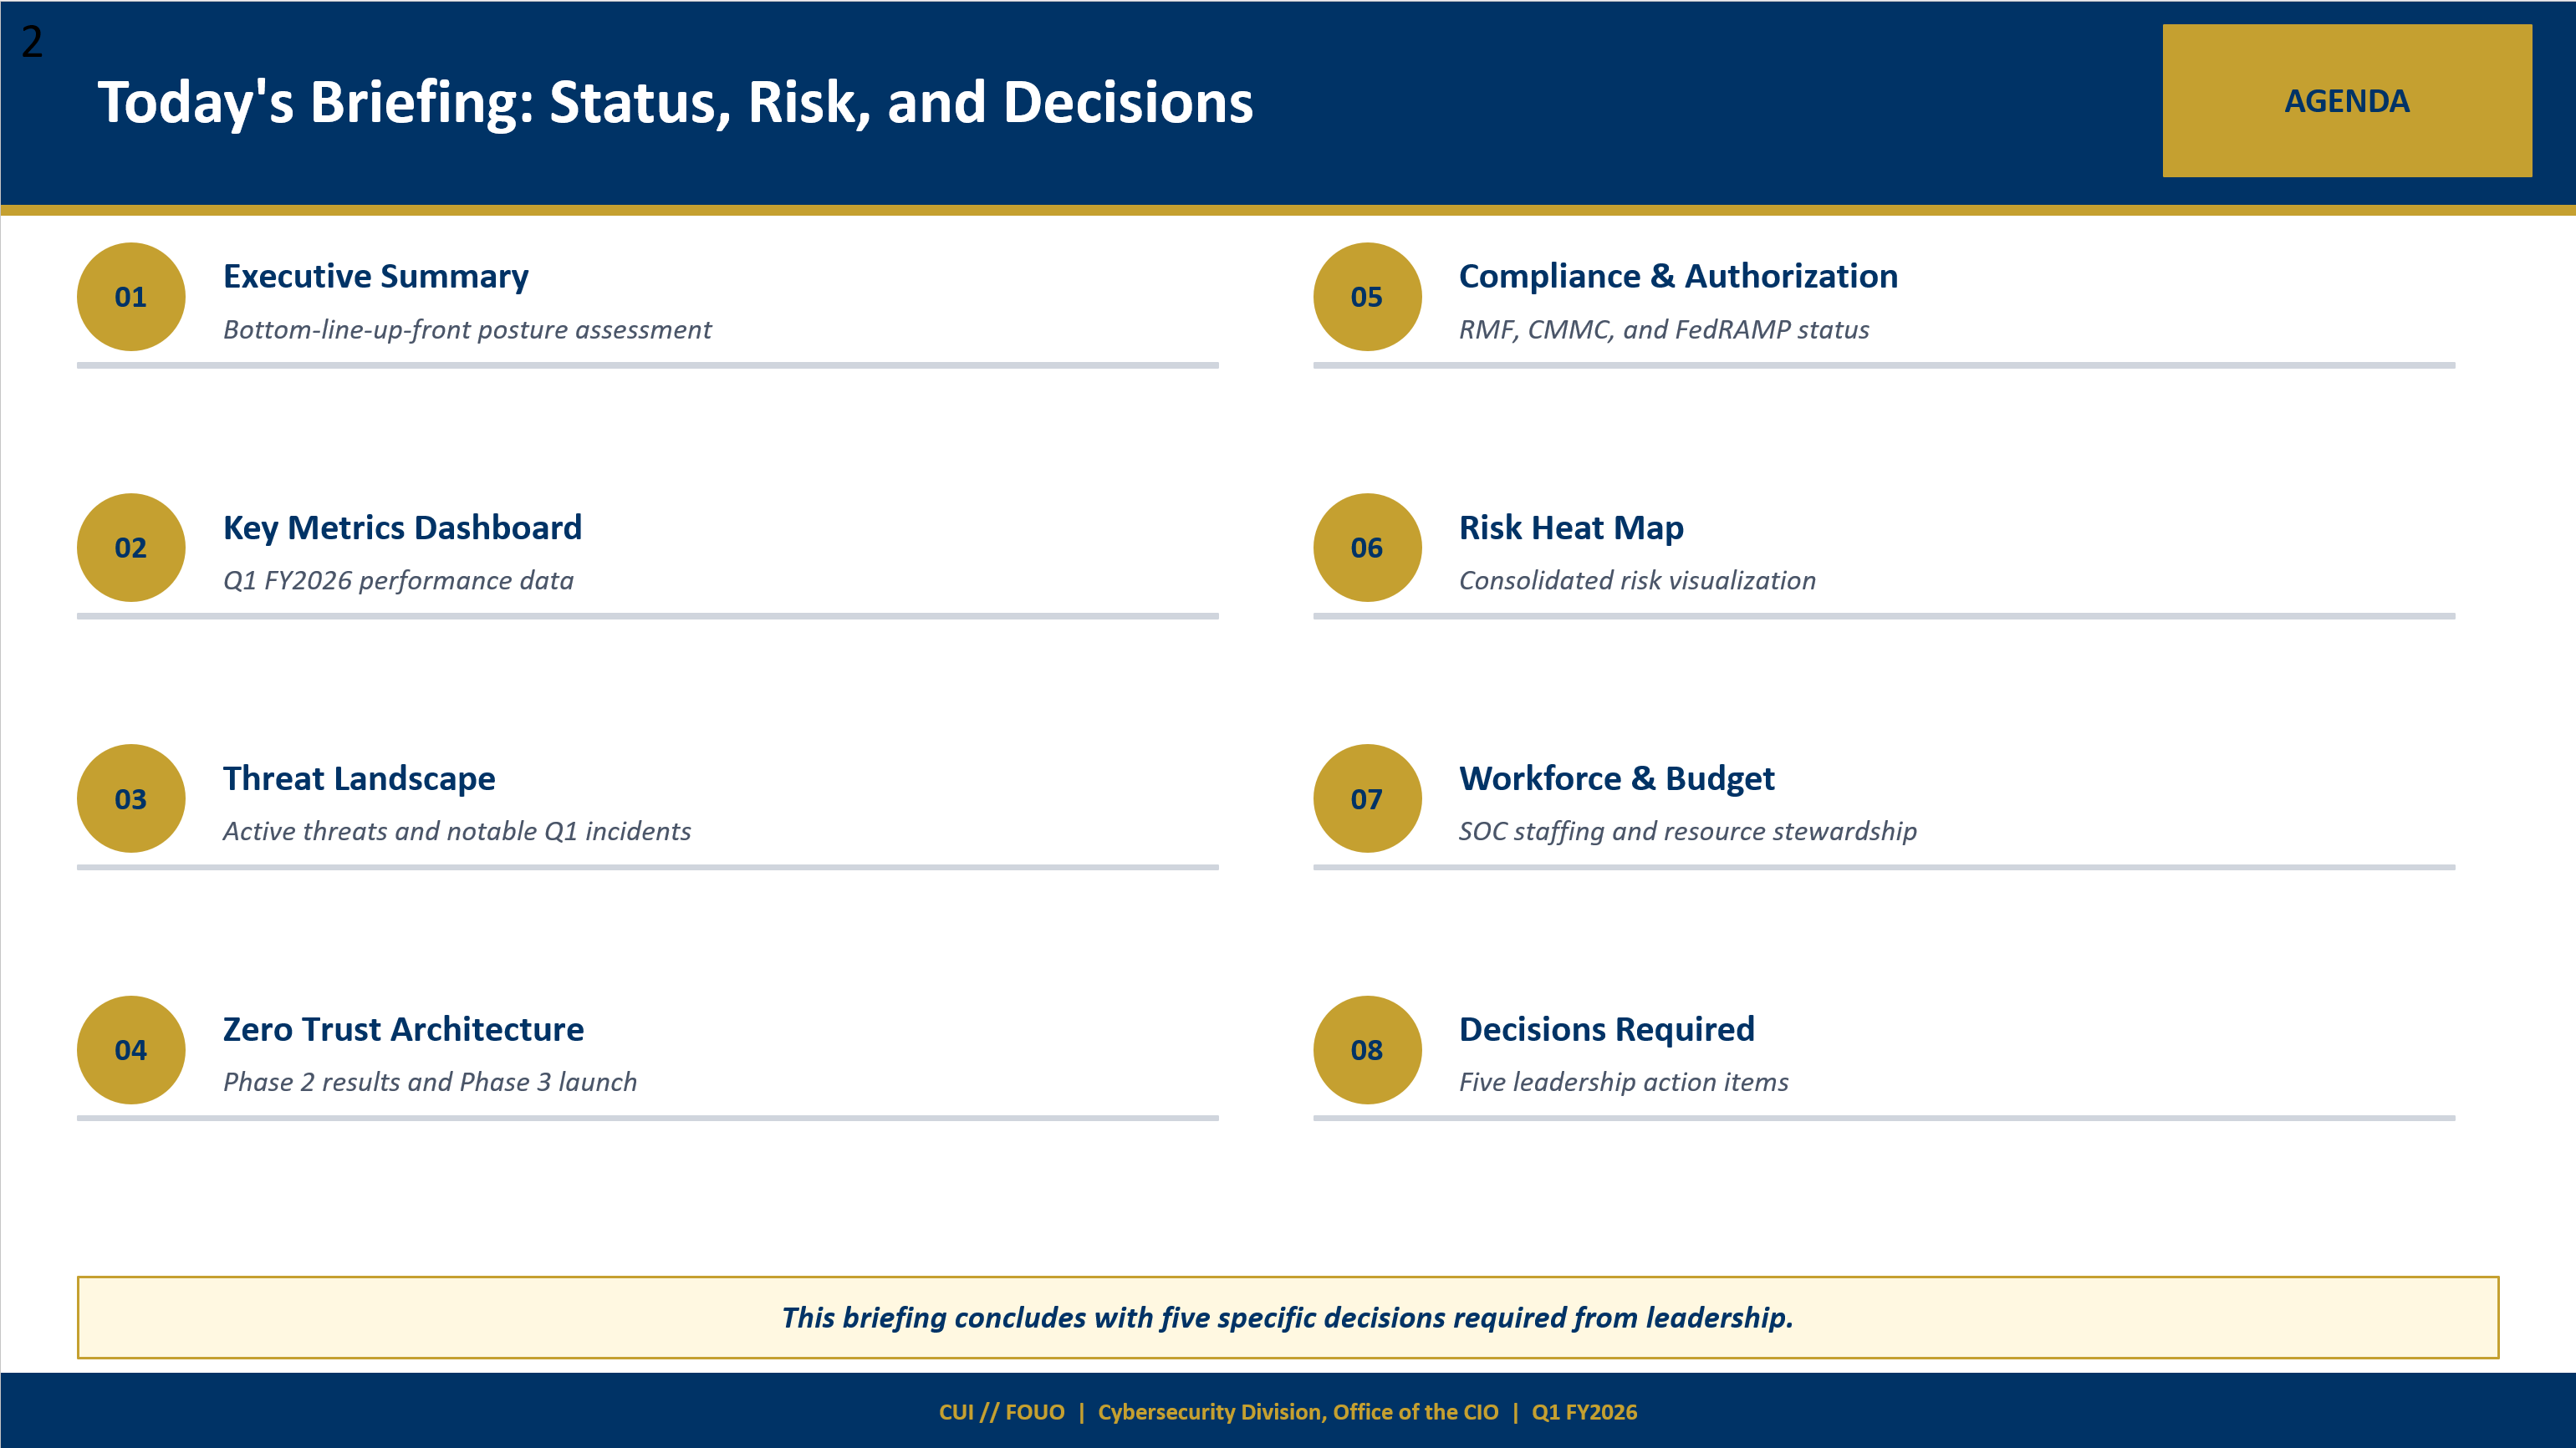Select the yellow leadership decisions callout box
Image resolution: width=2576 pixels, height=1448 pixels.
tap(1288, 1317)
